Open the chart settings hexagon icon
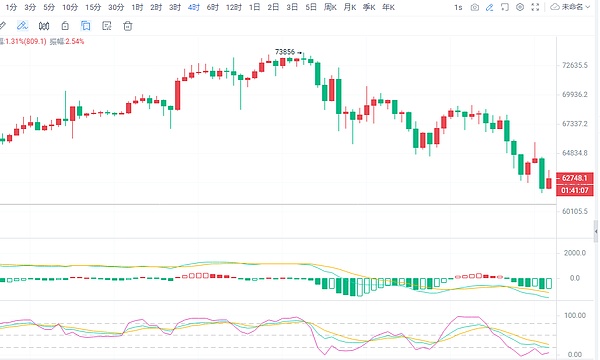 [520, 7]
